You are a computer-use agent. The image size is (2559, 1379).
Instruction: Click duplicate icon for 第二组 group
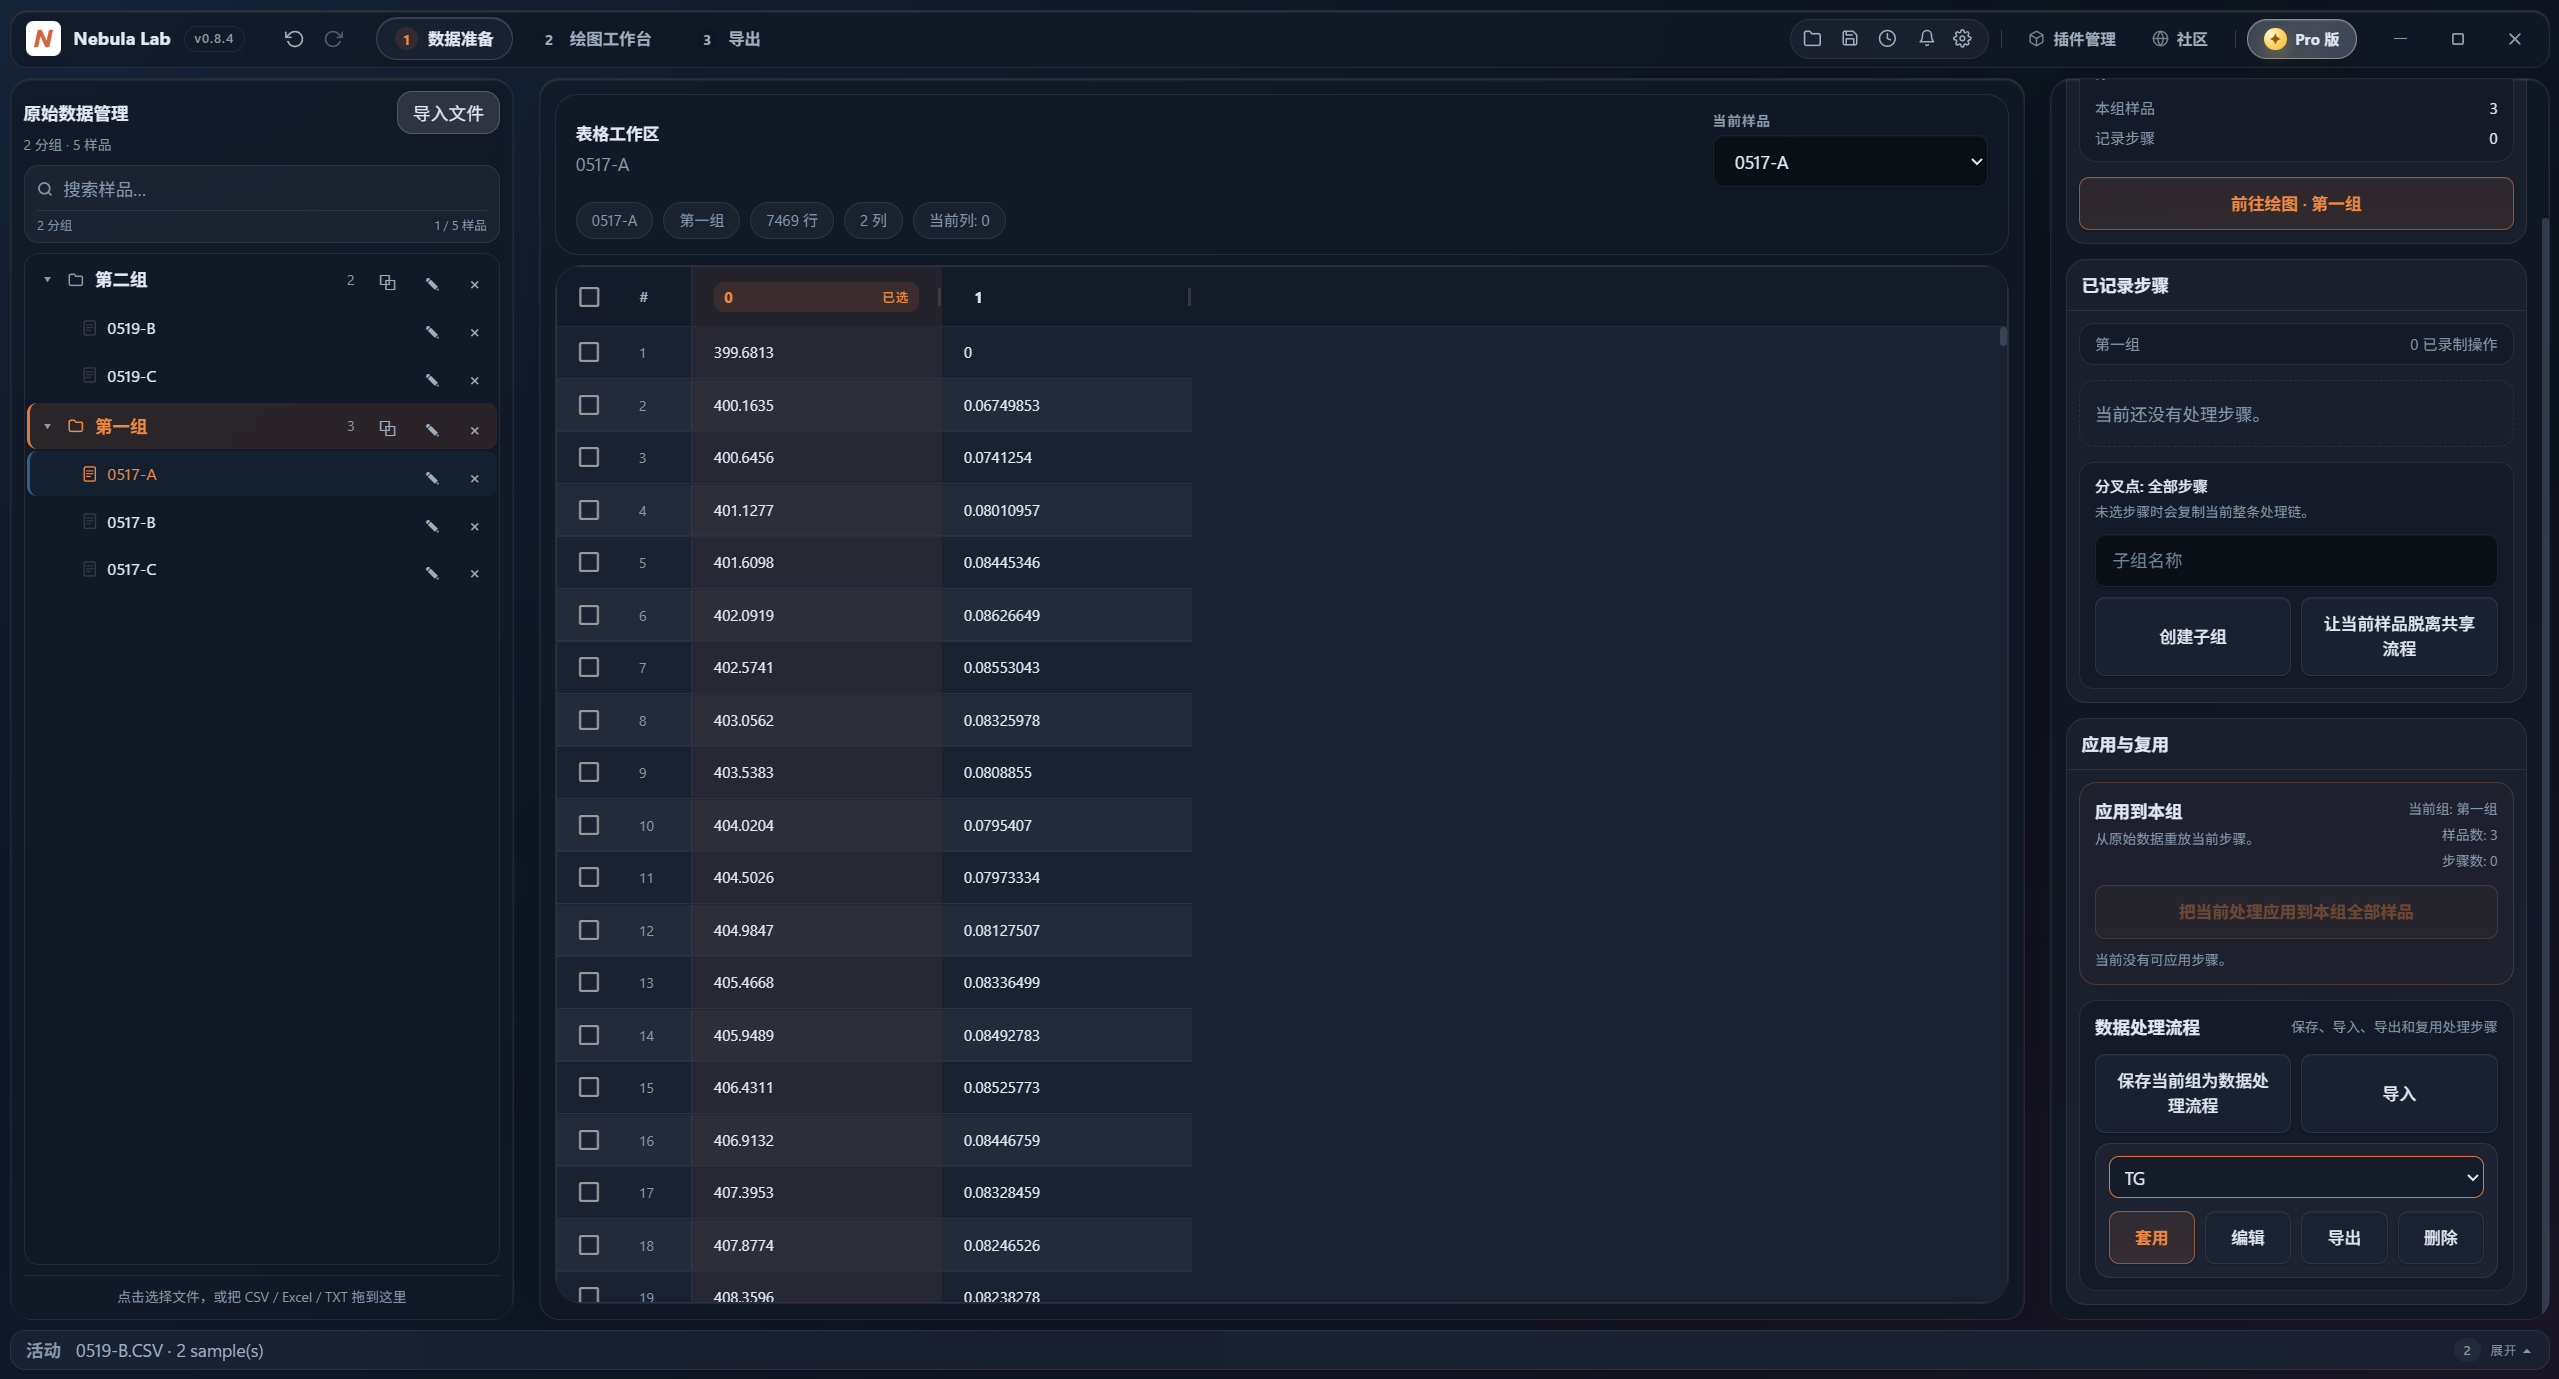[388, 283]
